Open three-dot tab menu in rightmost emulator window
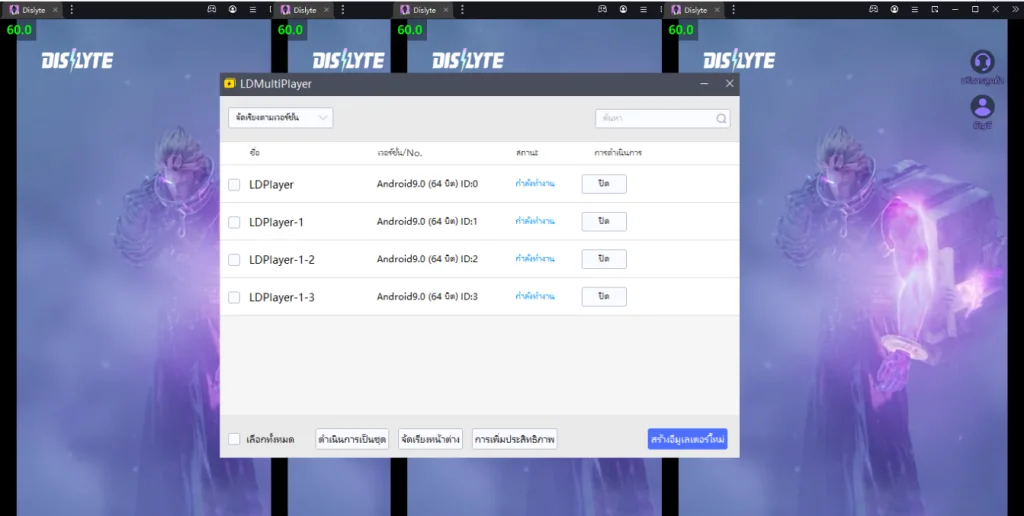The image size is (1024, 516). [733, 10]
